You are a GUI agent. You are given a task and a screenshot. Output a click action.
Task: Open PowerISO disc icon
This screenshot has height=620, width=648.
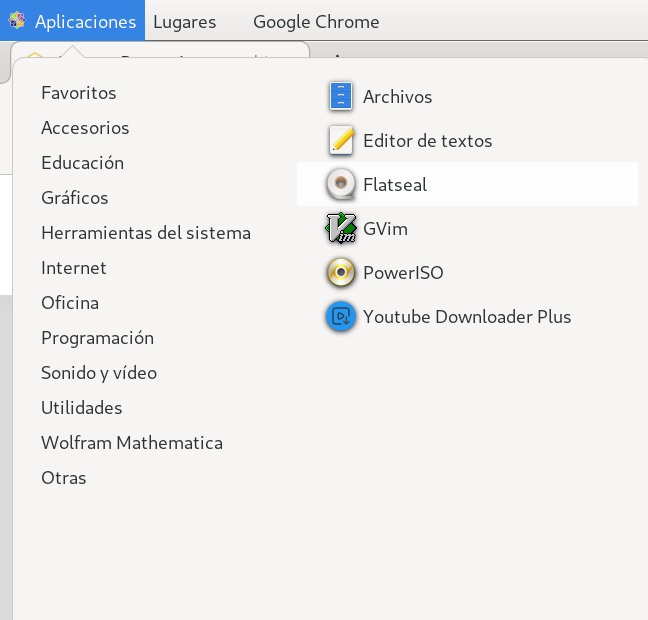coord(342,273)
